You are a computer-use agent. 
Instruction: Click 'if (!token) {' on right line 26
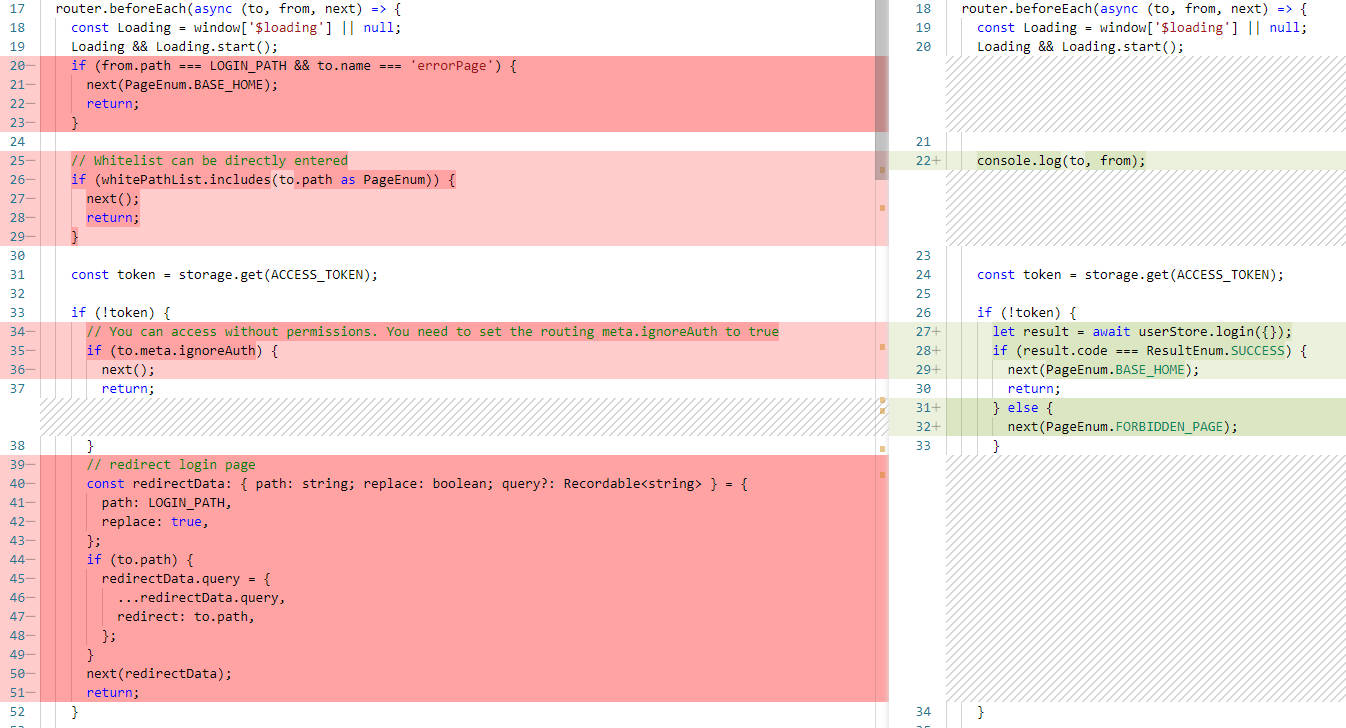tap(1027, 312)
